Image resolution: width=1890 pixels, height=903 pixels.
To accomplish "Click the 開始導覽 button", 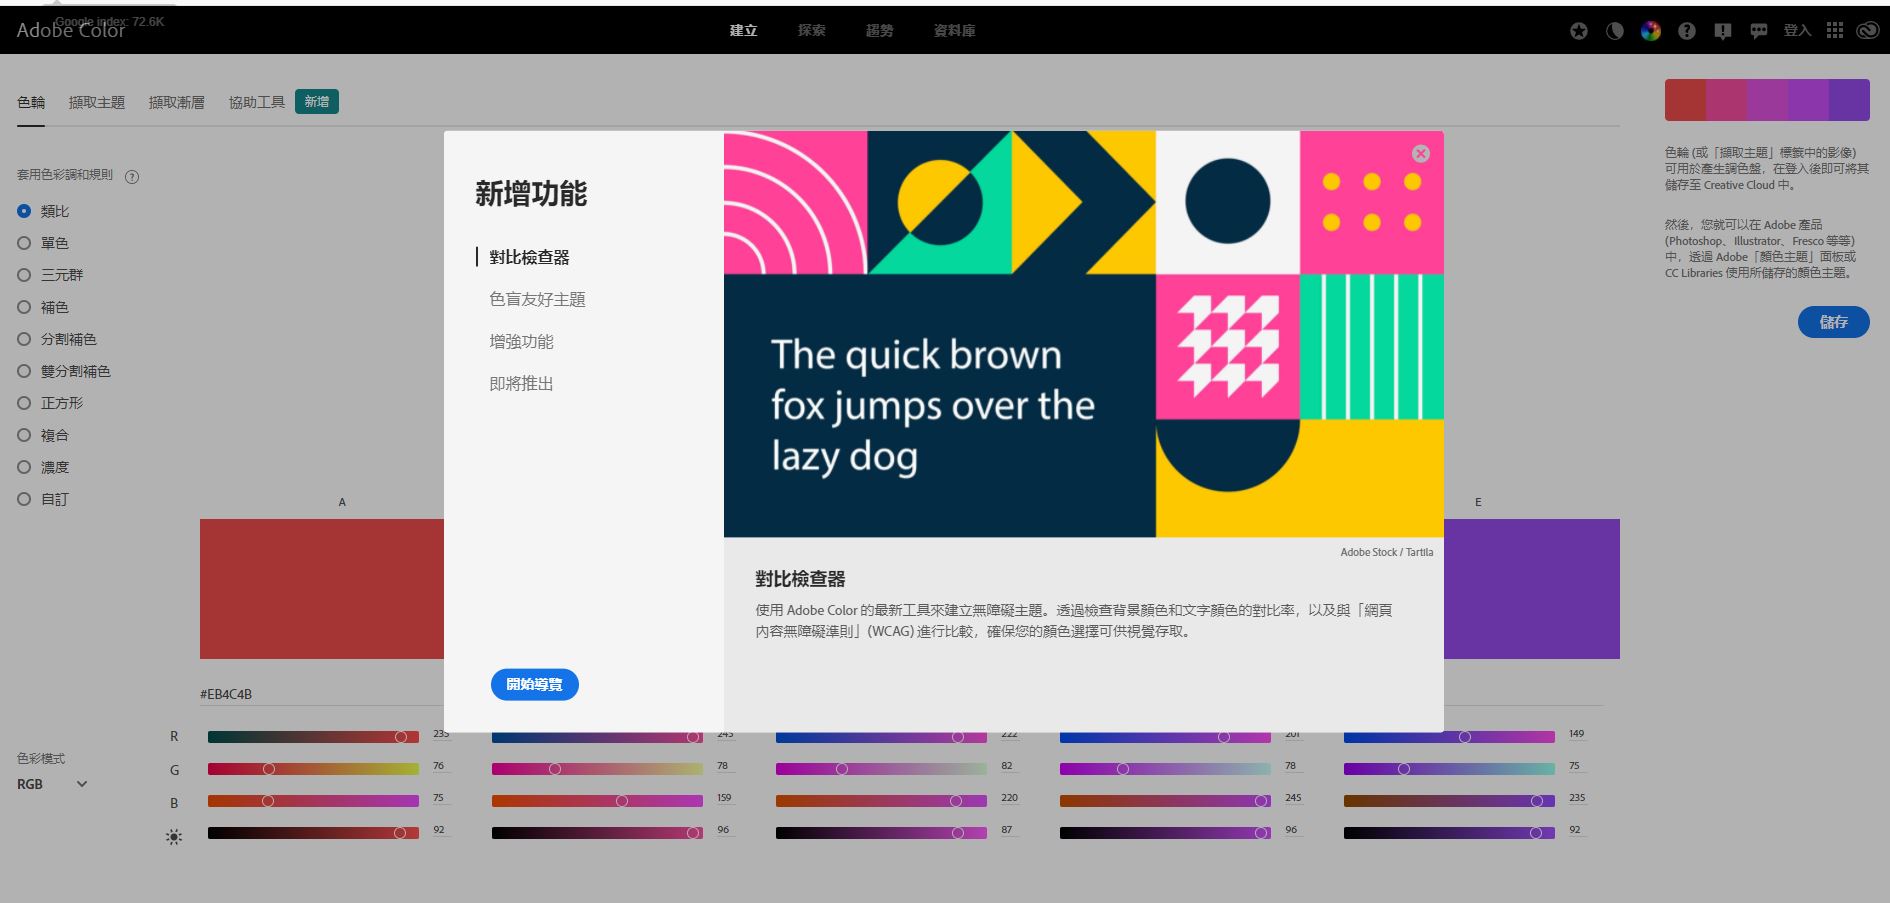I will point(535,685).
